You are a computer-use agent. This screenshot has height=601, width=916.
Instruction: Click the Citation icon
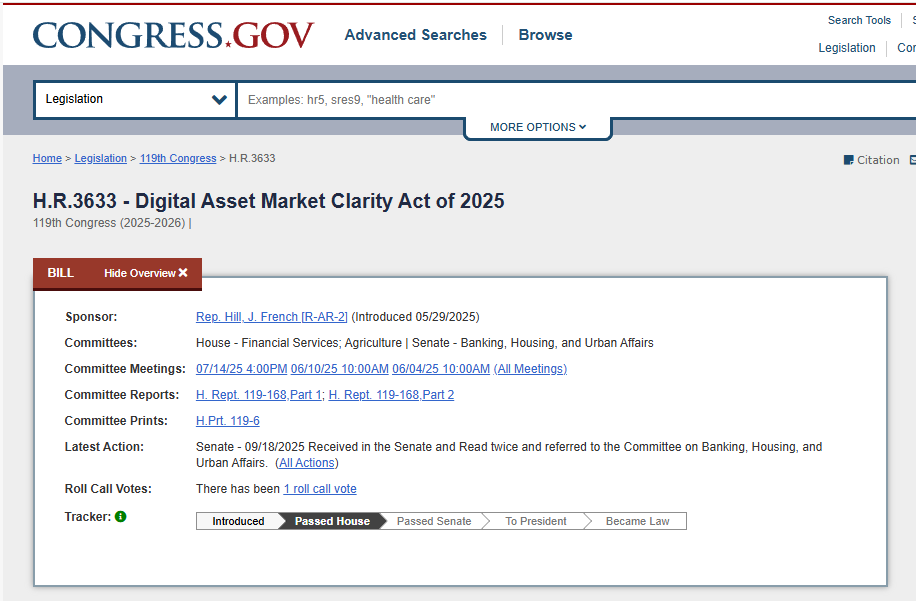849,160
